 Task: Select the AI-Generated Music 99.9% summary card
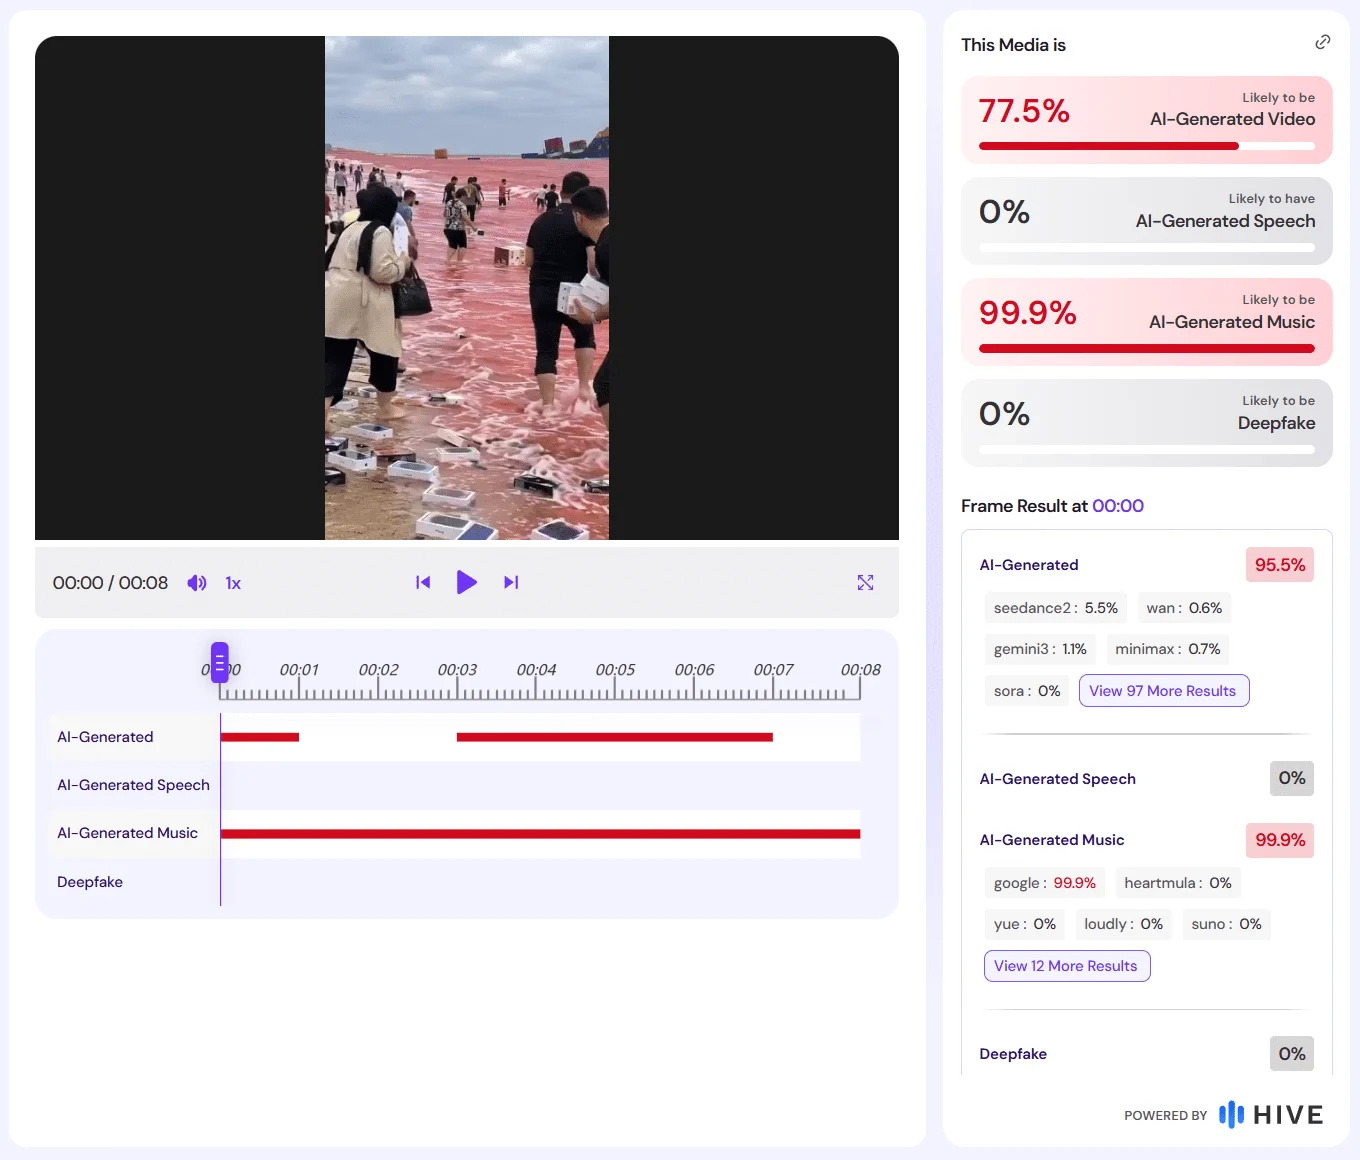1147,322
